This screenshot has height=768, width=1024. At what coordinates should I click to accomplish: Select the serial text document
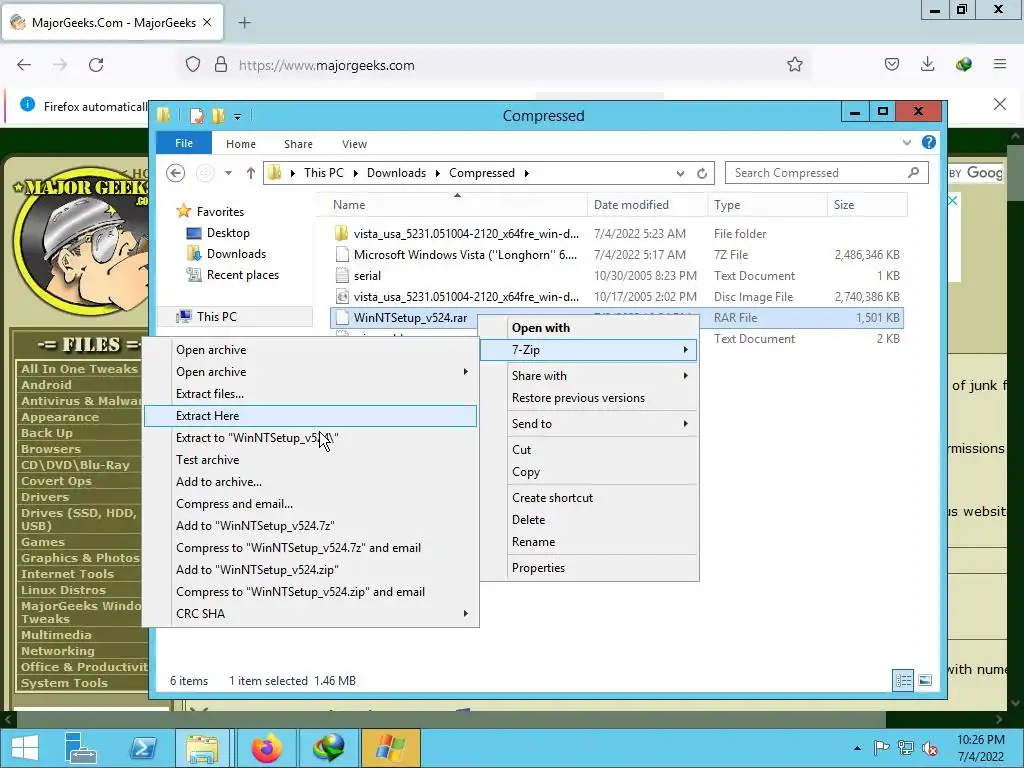(x=616, y=276)
